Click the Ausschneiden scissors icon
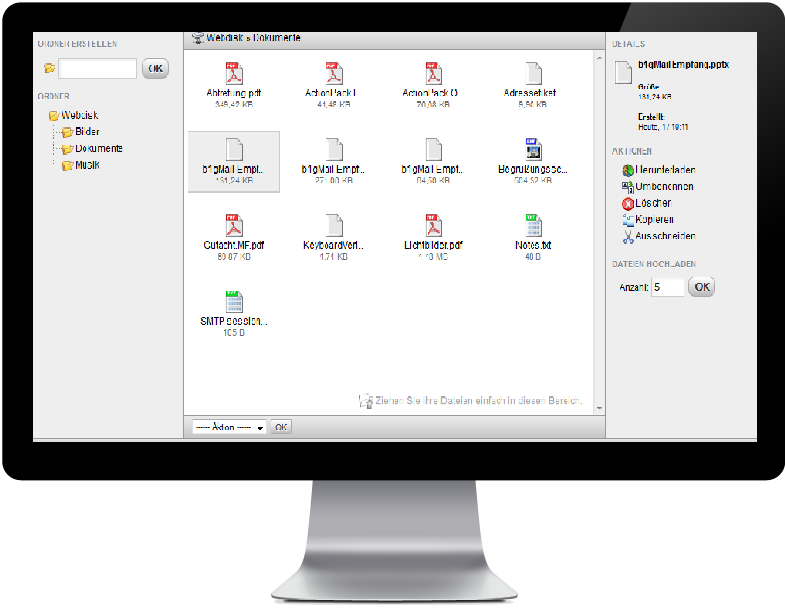This screenshot has height=610, width=785. click(627, 236)
